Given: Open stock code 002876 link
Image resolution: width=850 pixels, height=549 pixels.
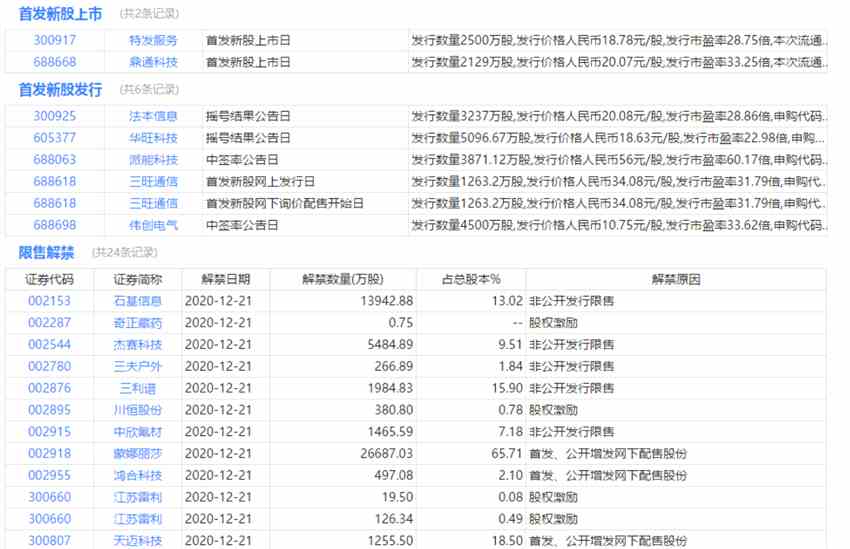Looking at the screenshot, I should [x=49, y=388].
